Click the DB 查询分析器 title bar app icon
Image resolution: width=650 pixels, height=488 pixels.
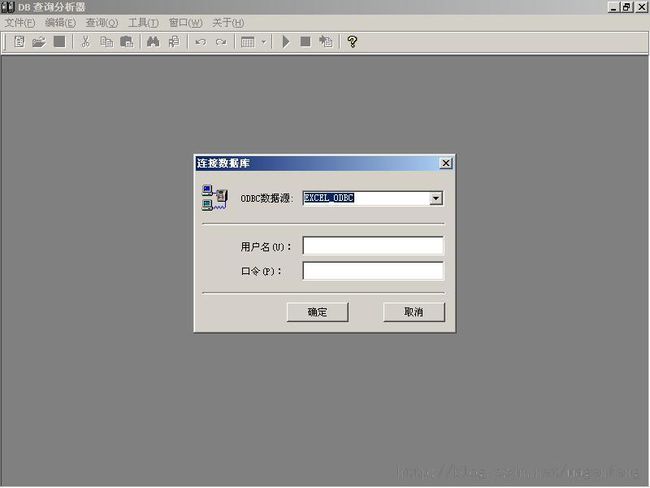pyautogui.click(x=8, y=7)
